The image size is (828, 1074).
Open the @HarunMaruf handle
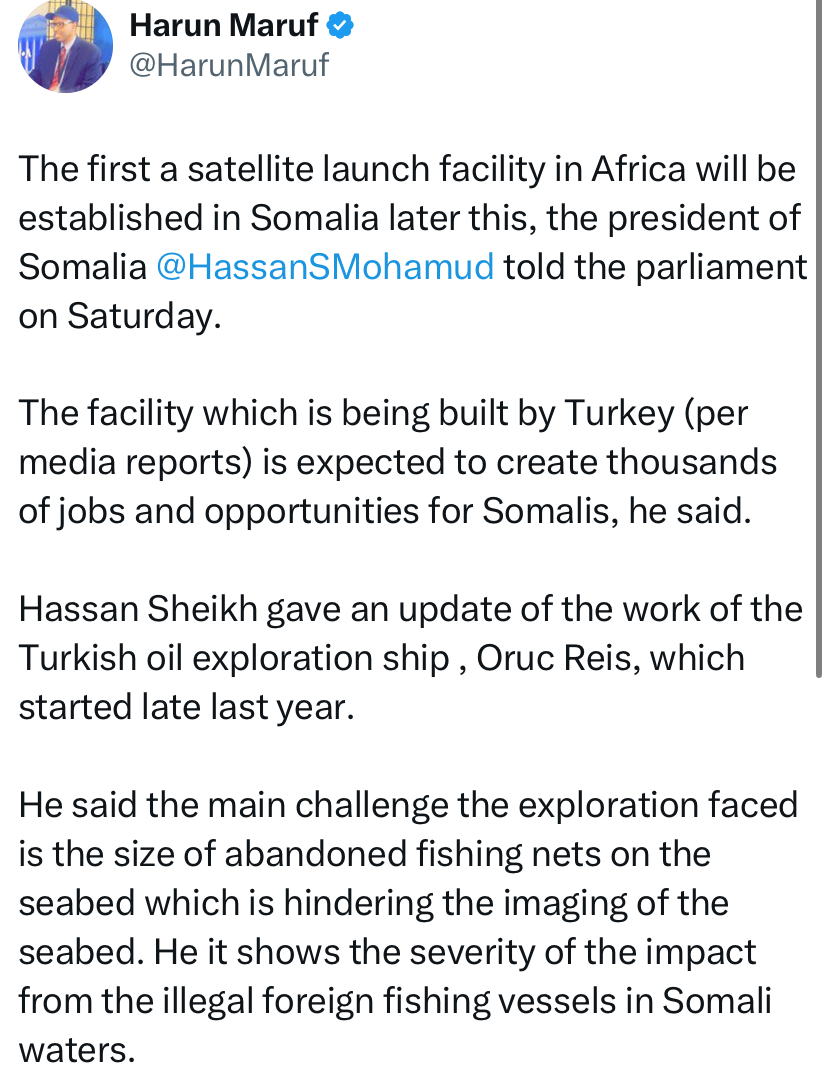229,65
